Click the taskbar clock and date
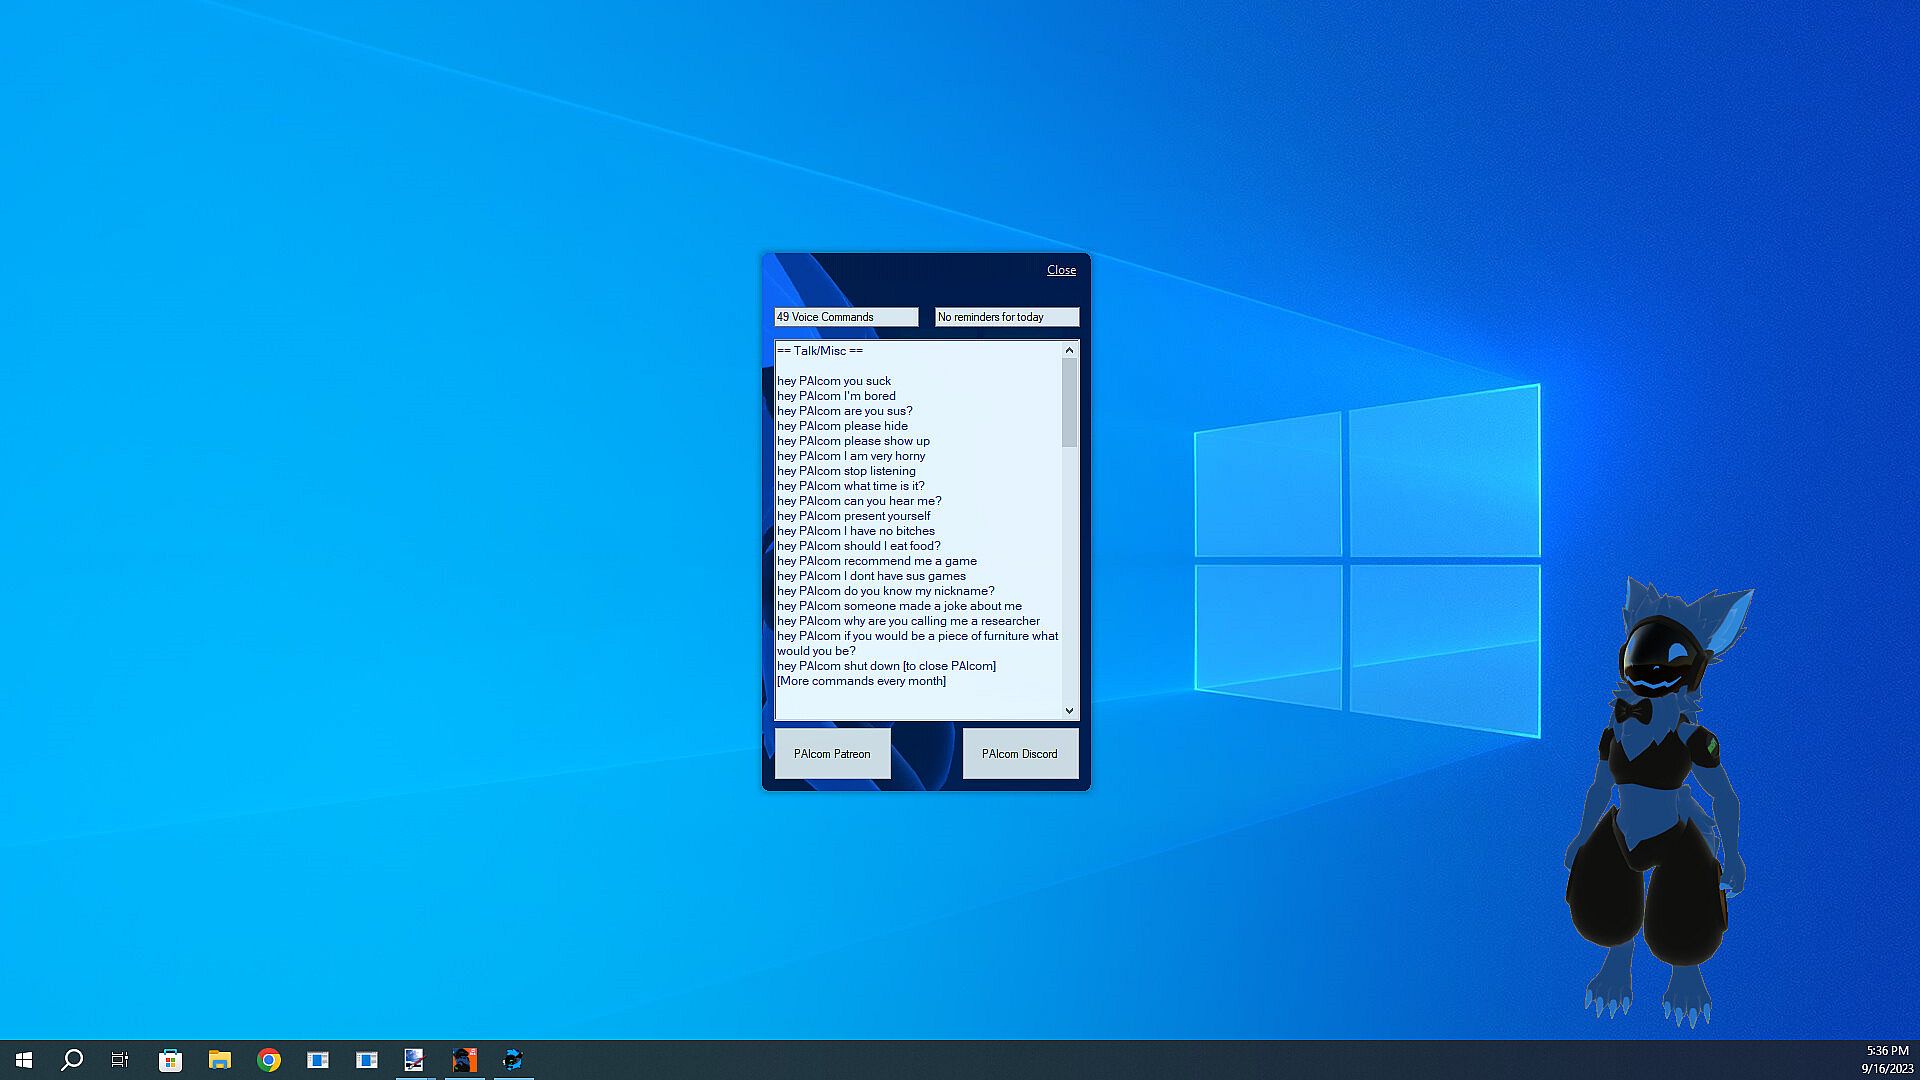Screen dimensions: 1920x1080 tap(1886, 1060)
